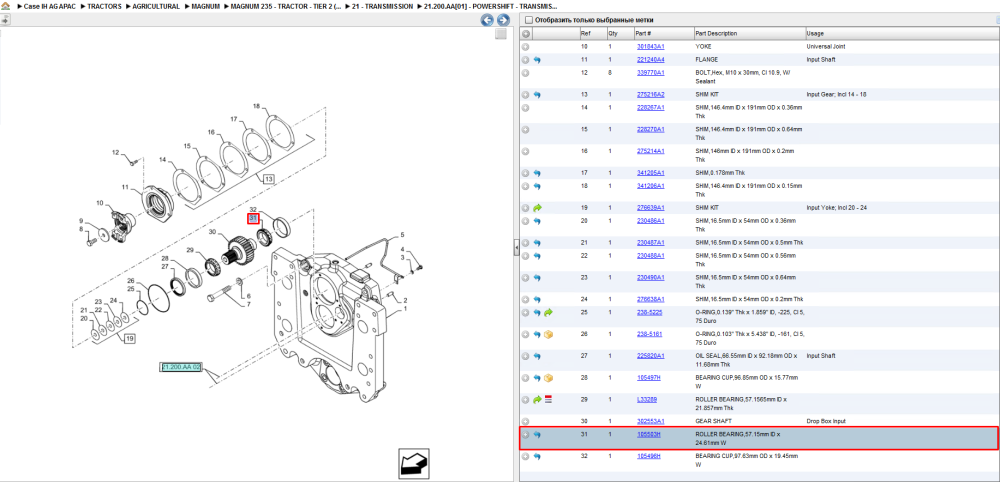Click the green arrow icon in row 25 O-RING
This screenshot has width=1000, height=482.
(x=548, y=313)
